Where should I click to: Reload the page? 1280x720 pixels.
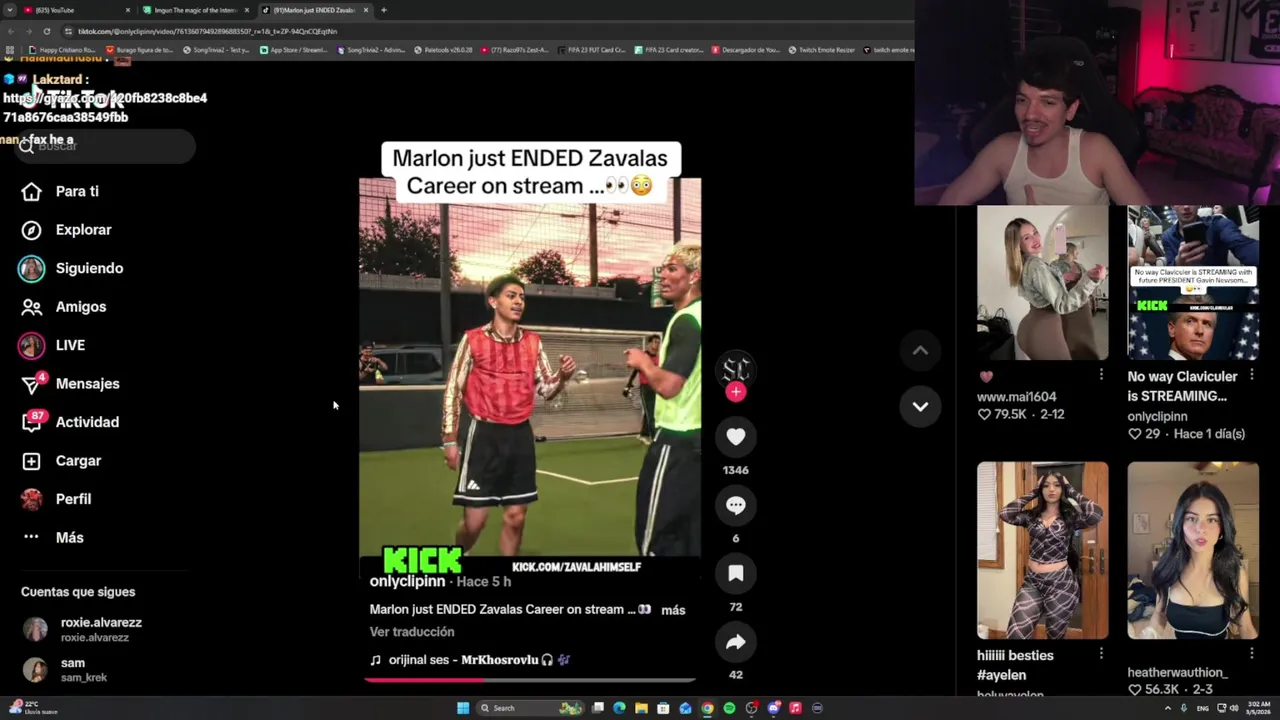point(46,31)
